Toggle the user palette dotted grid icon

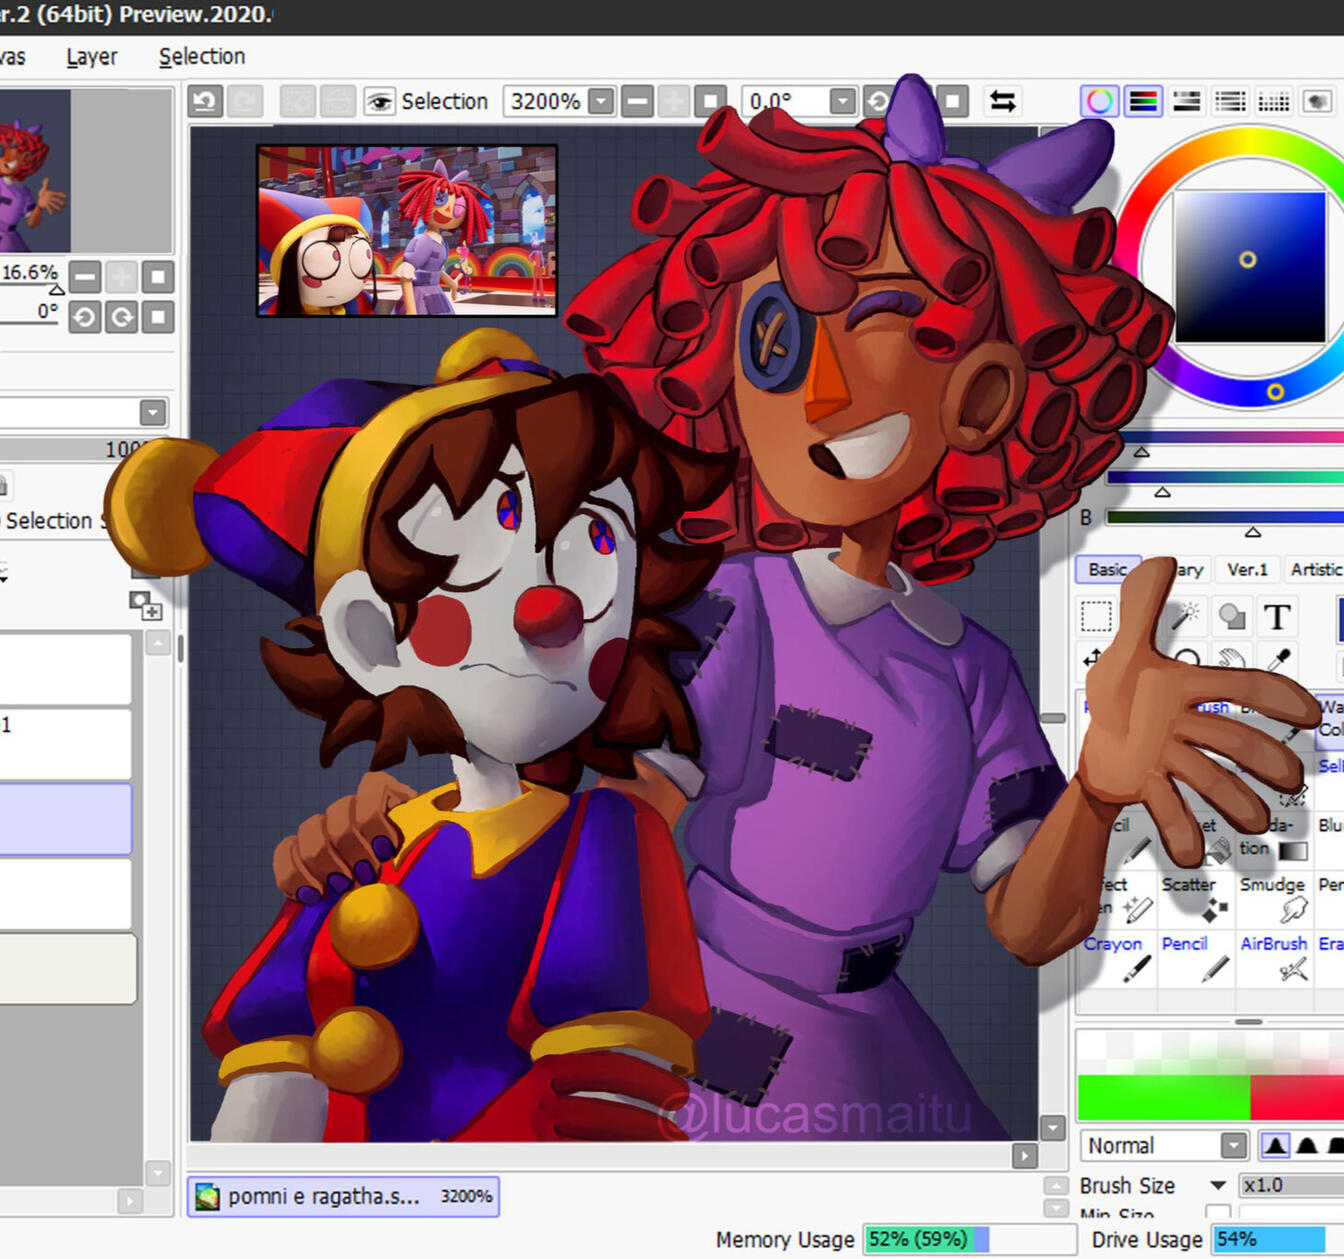(x=1274, y=101)
